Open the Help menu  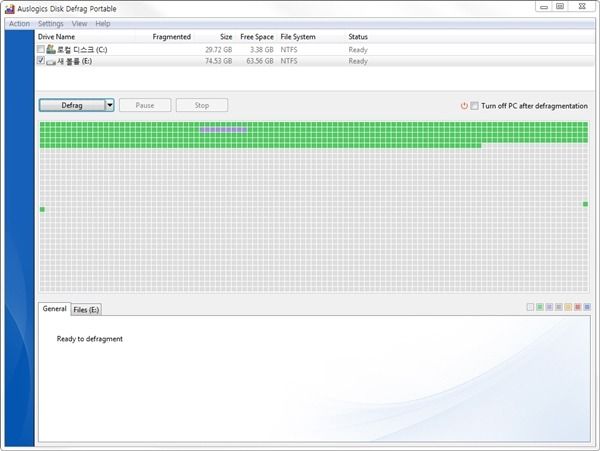coord(103,24)
